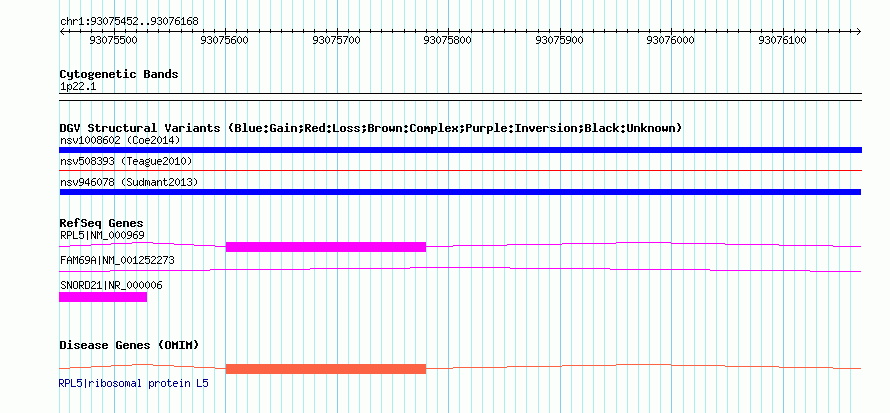Open the nsv946078 (Sudmant2013) variant label

(x=129, y=182)
